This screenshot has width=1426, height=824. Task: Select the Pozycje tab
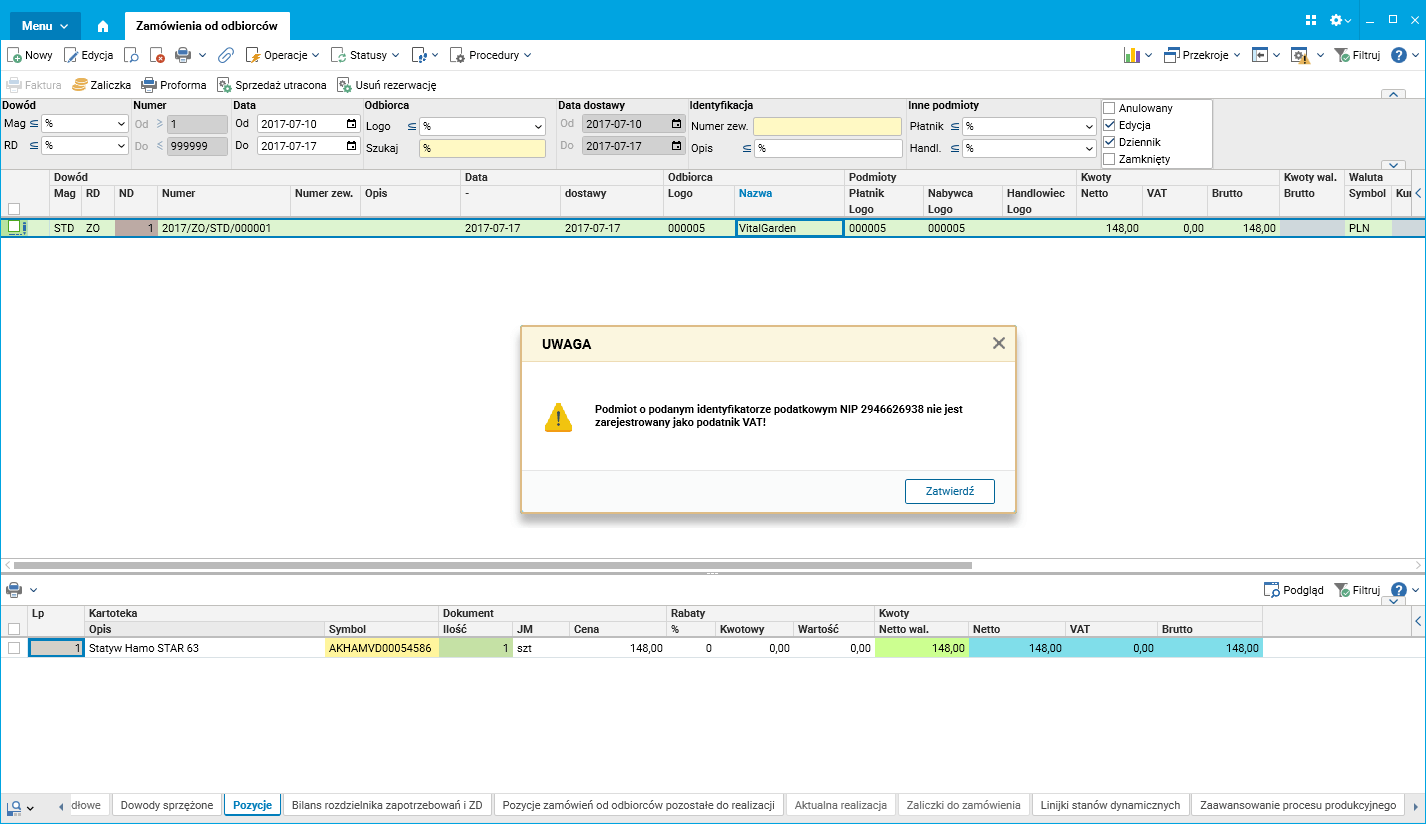252,805
